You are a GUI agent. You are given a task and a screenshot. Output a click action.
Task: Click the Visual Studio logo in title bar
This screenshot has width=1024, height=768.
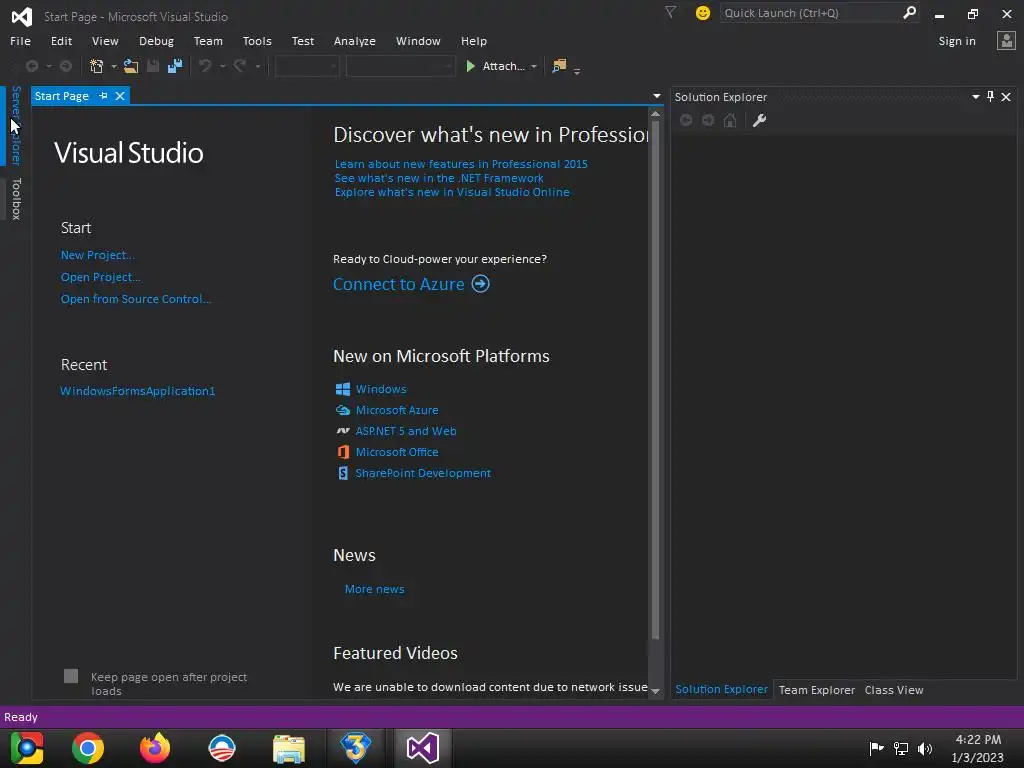pyautogui.click(x=22, y=16)
